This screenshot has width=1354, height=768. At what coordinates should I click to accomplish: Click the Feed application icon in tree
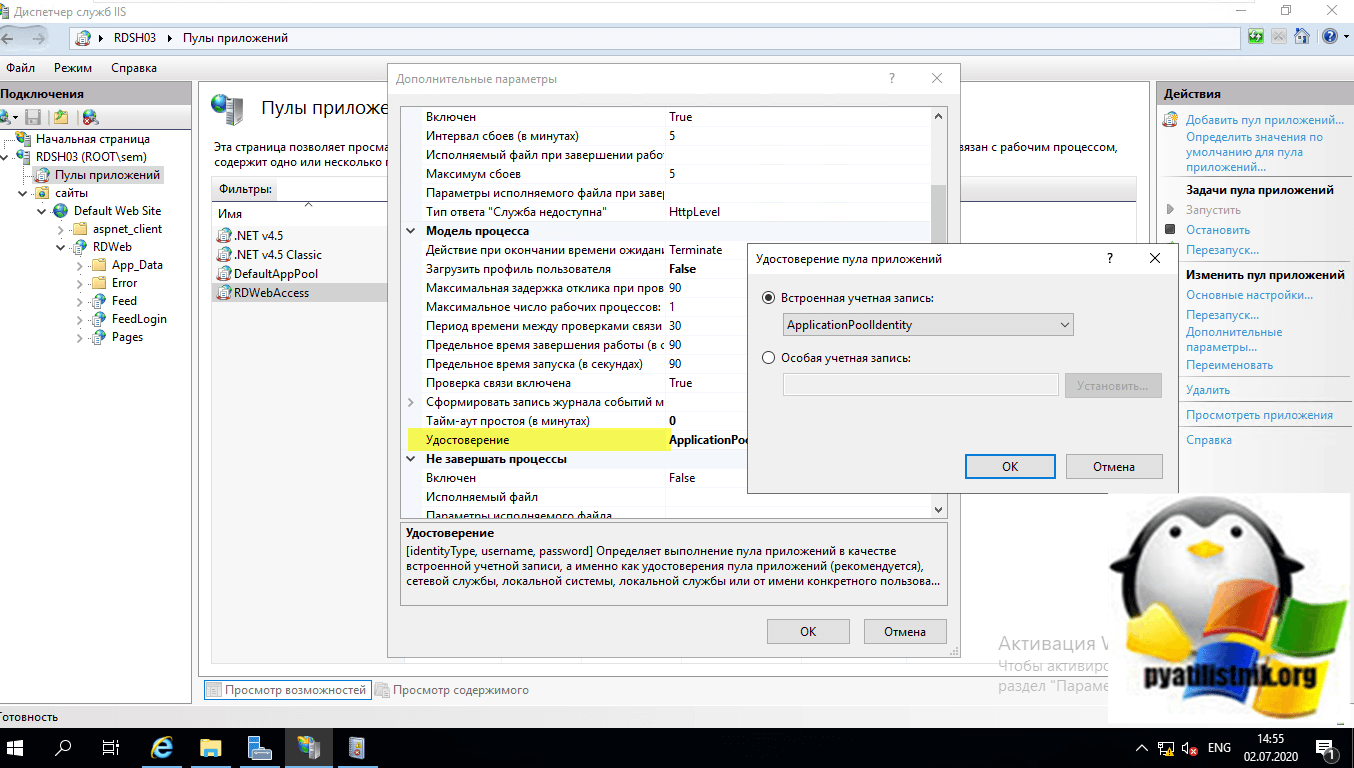[x=98, y=301]
